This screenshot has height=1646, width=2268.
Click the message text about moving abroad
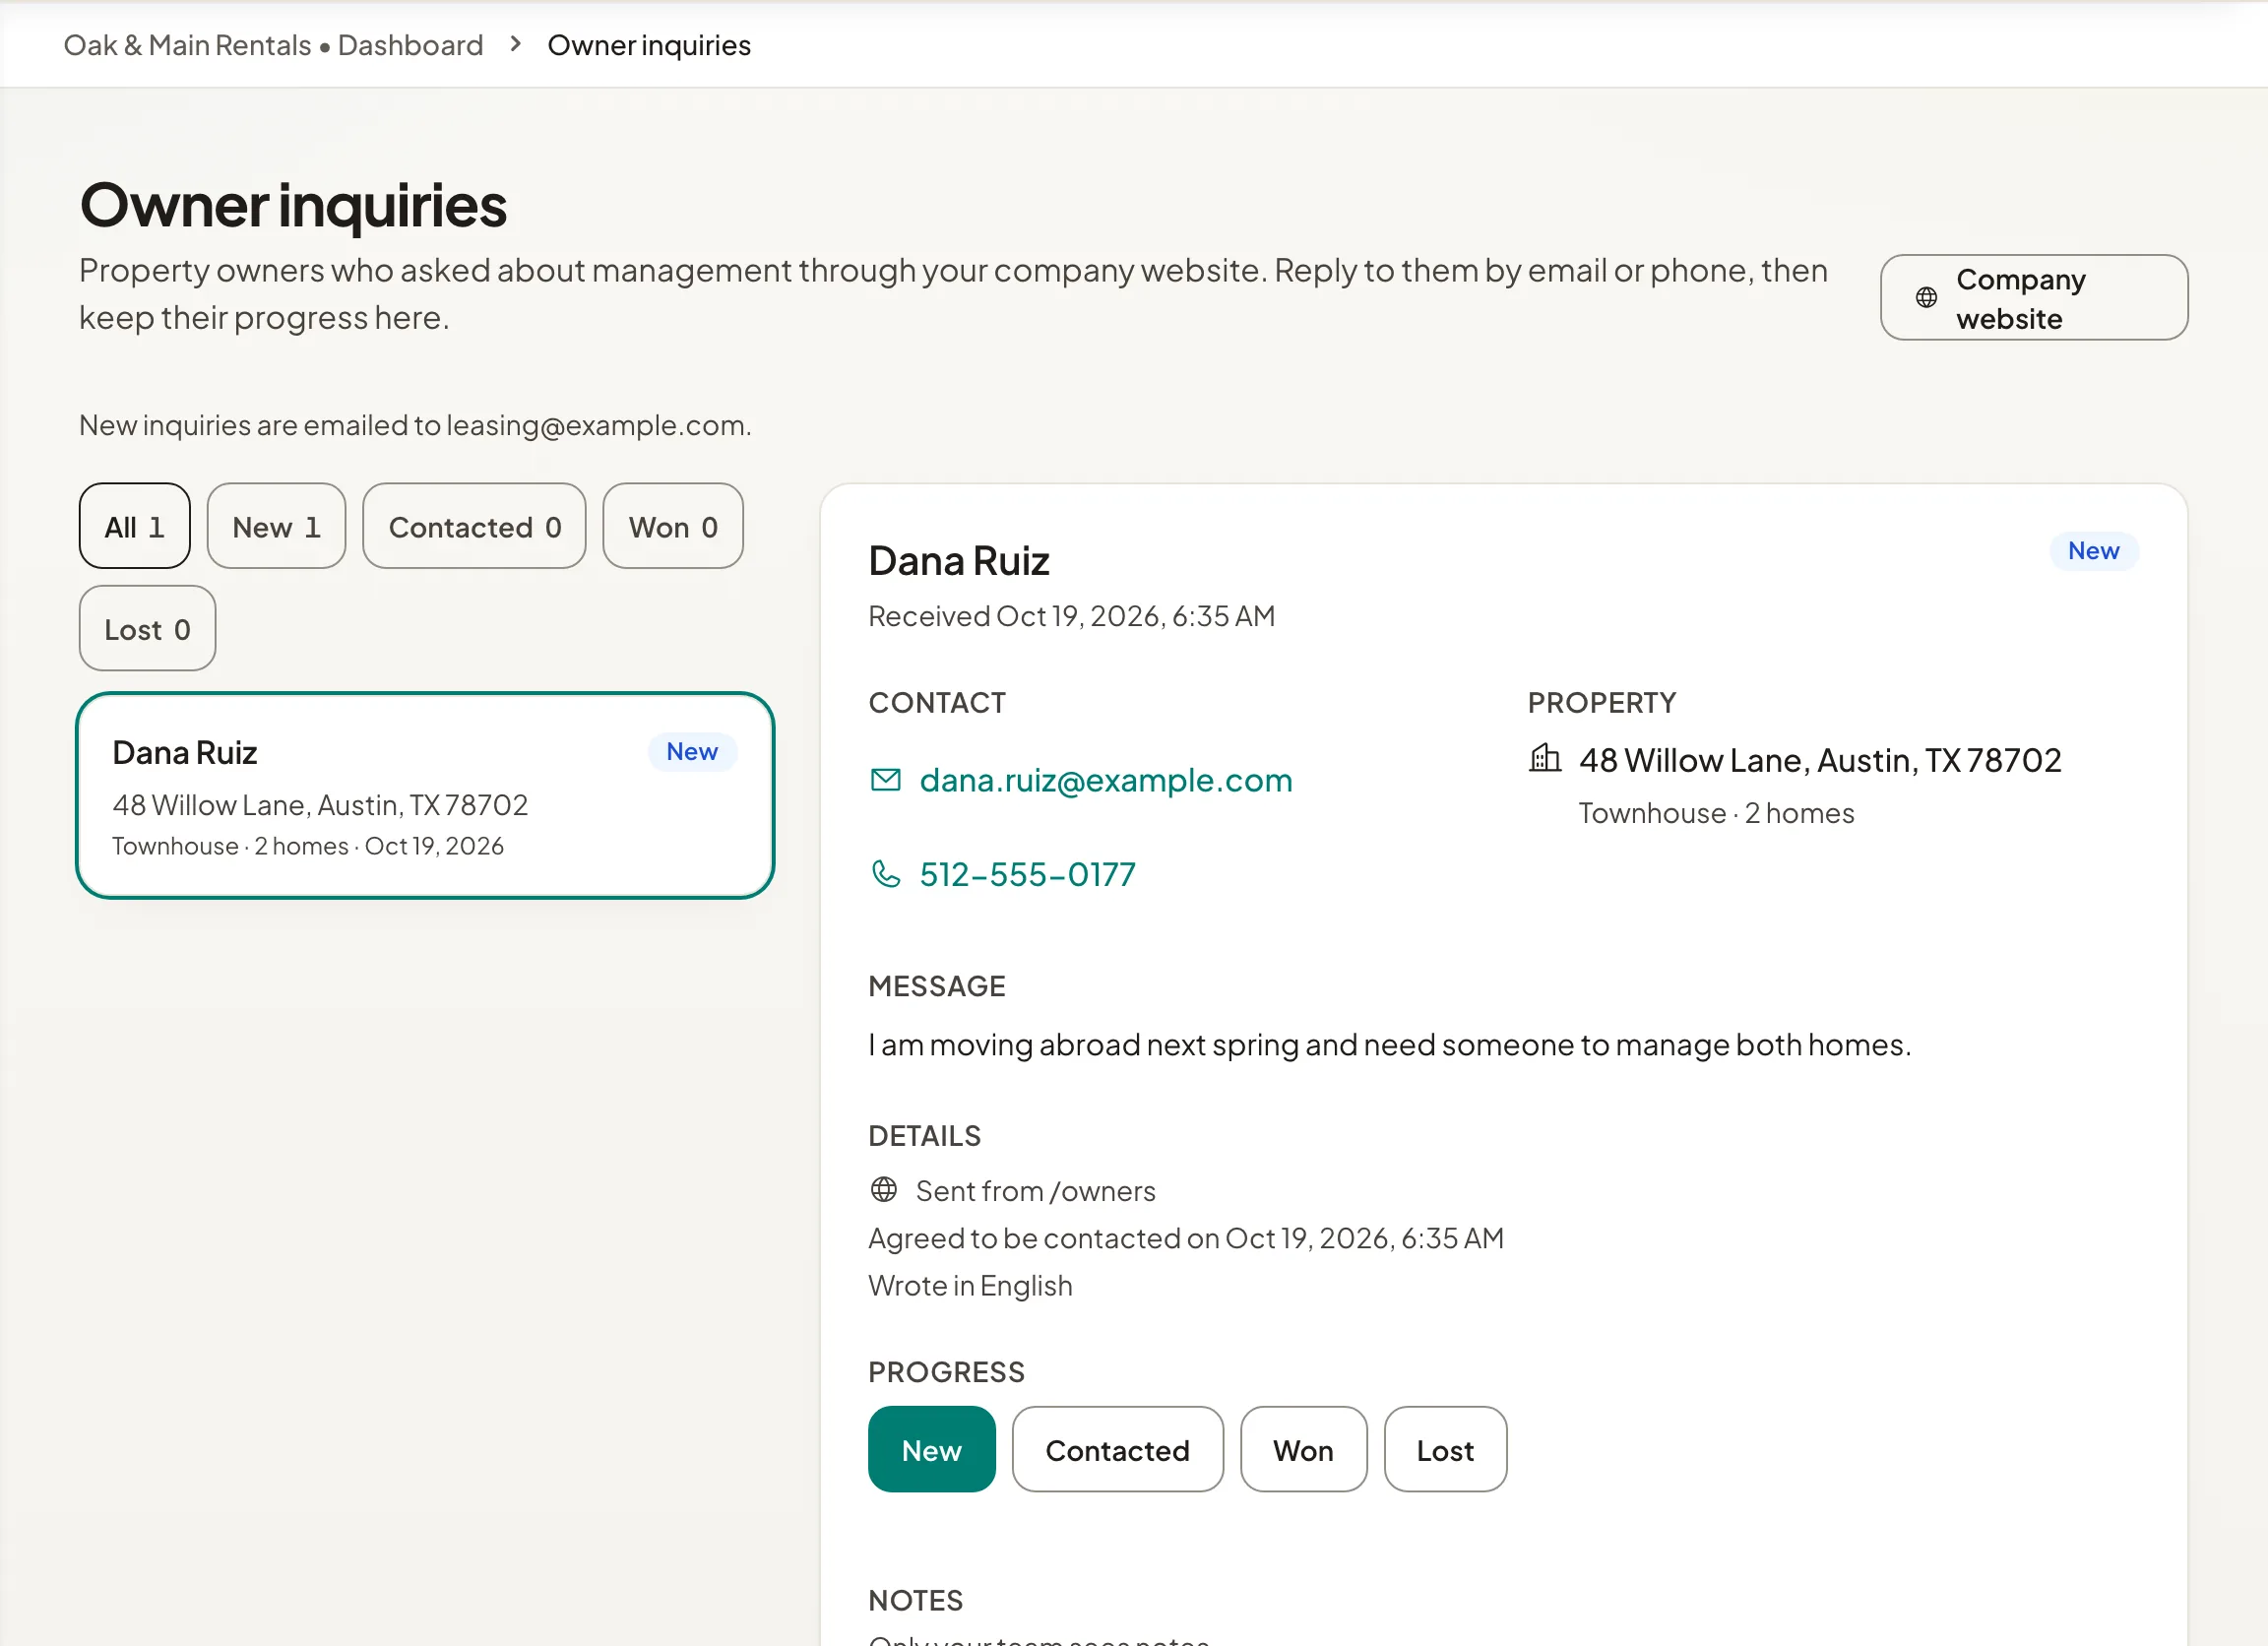click(x=1389, y=1044)
